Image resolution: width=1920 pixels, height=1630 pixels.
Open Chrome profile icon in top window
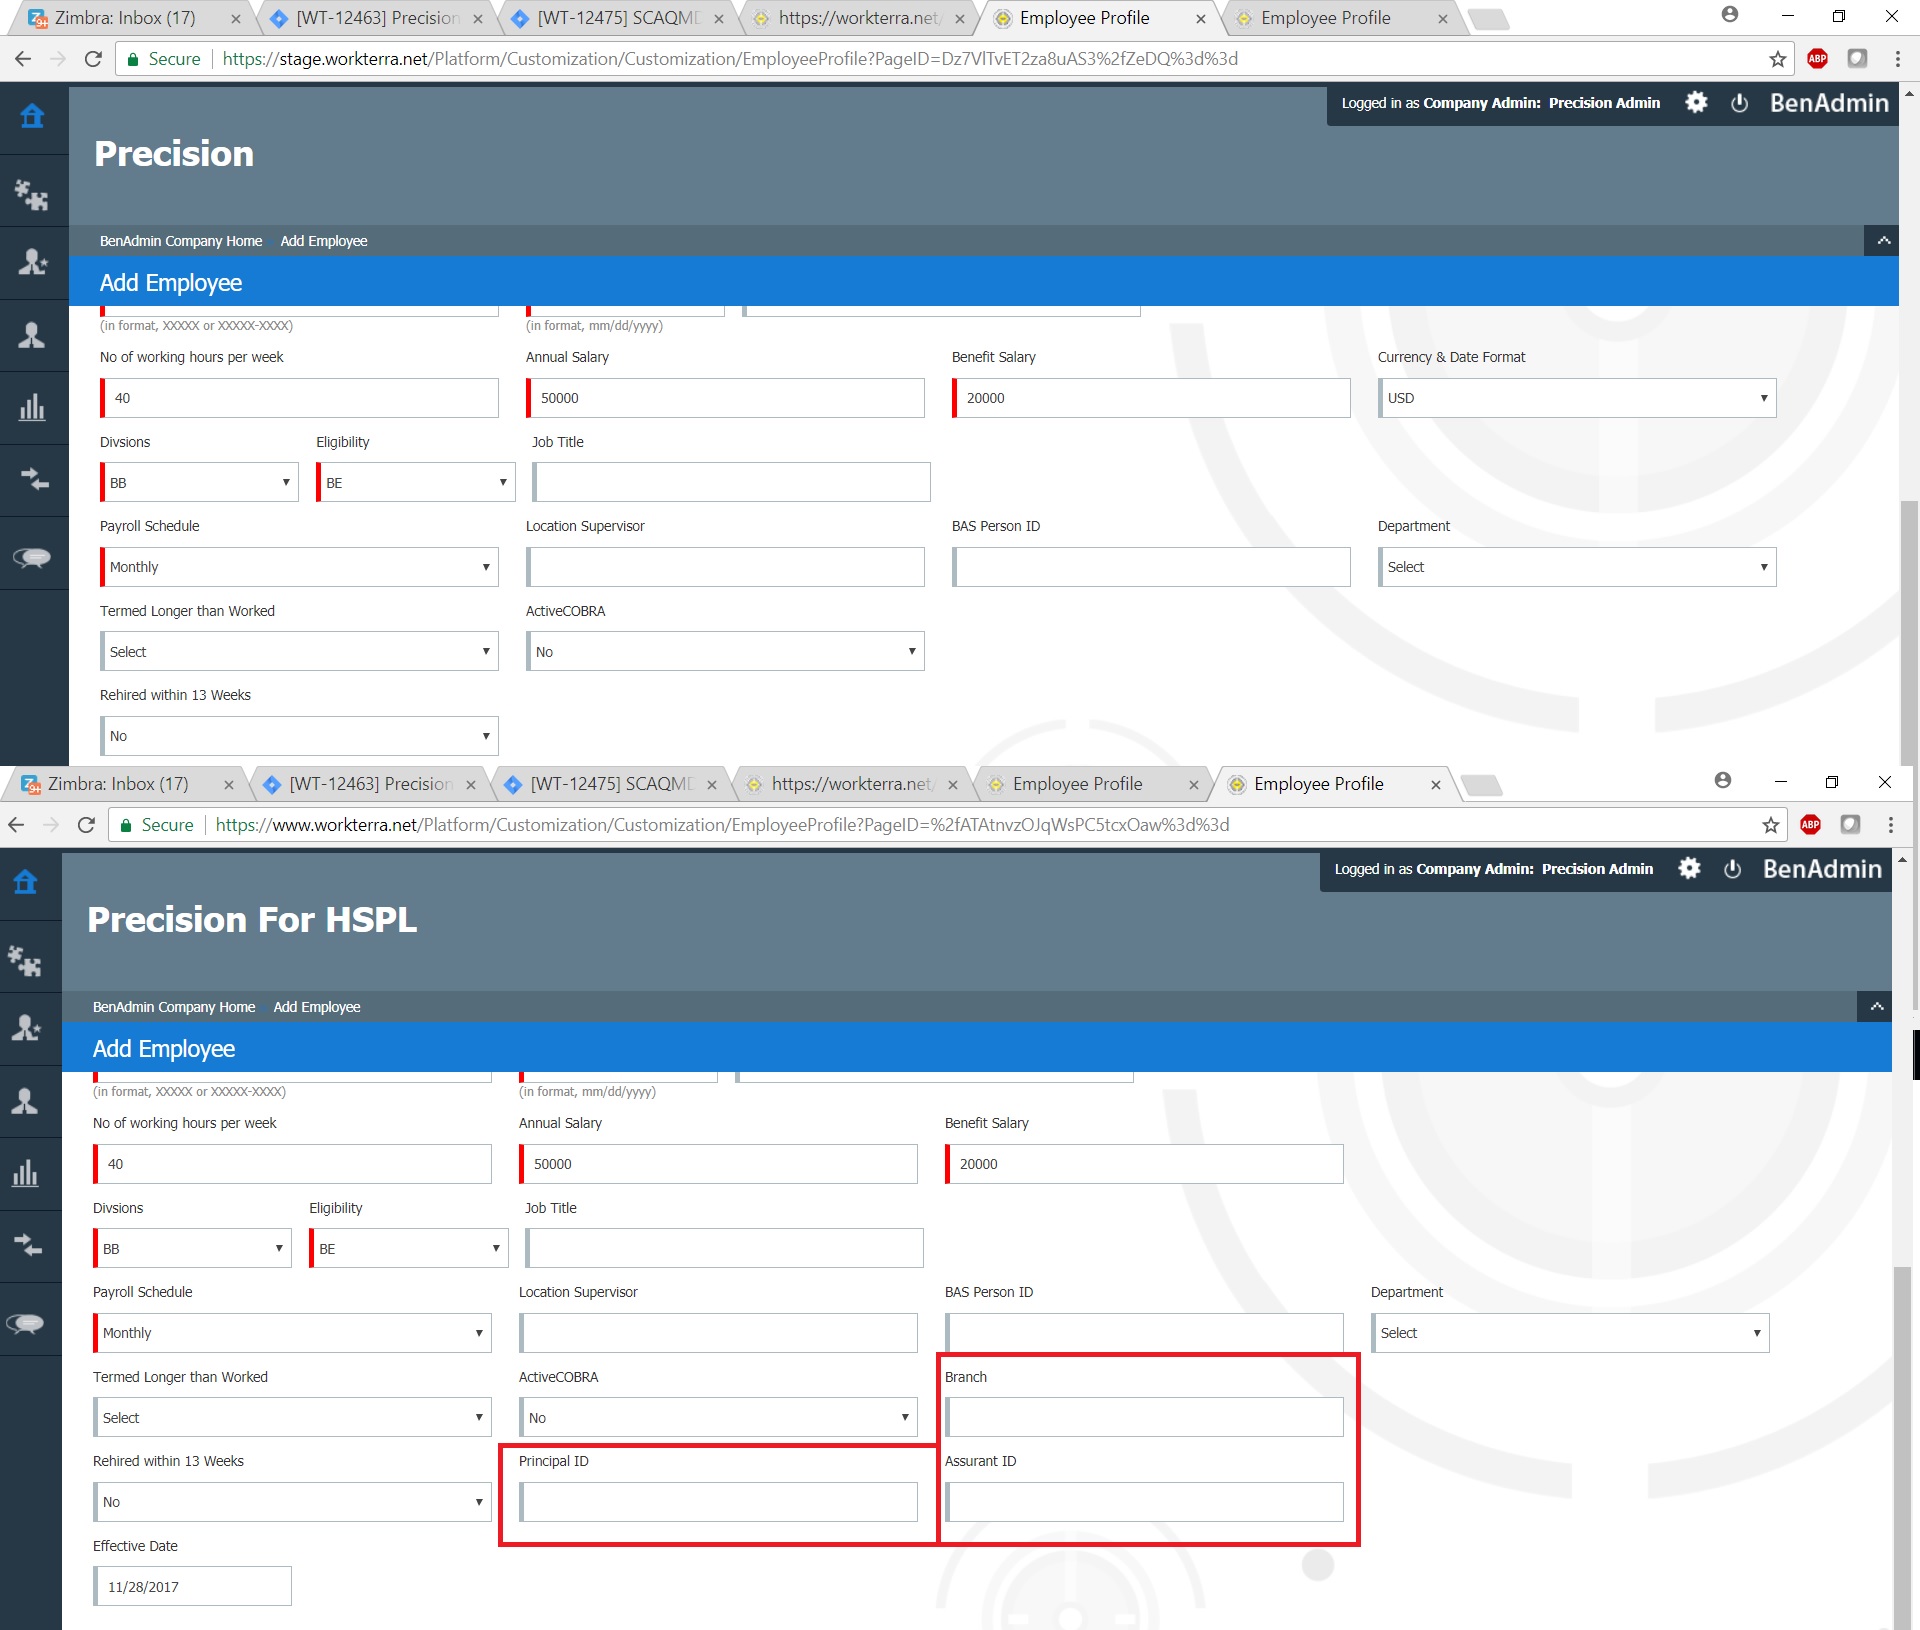click(x=1730, y=15)
